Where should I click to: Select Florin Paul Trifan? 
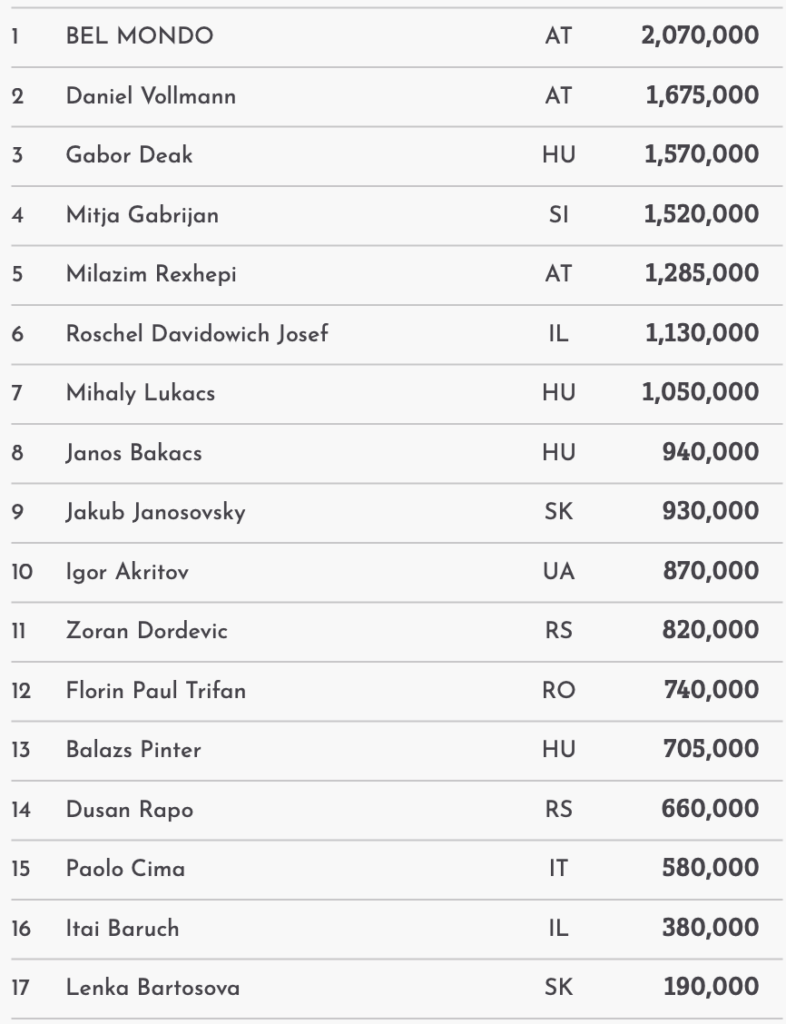click(x=155, y=691)
